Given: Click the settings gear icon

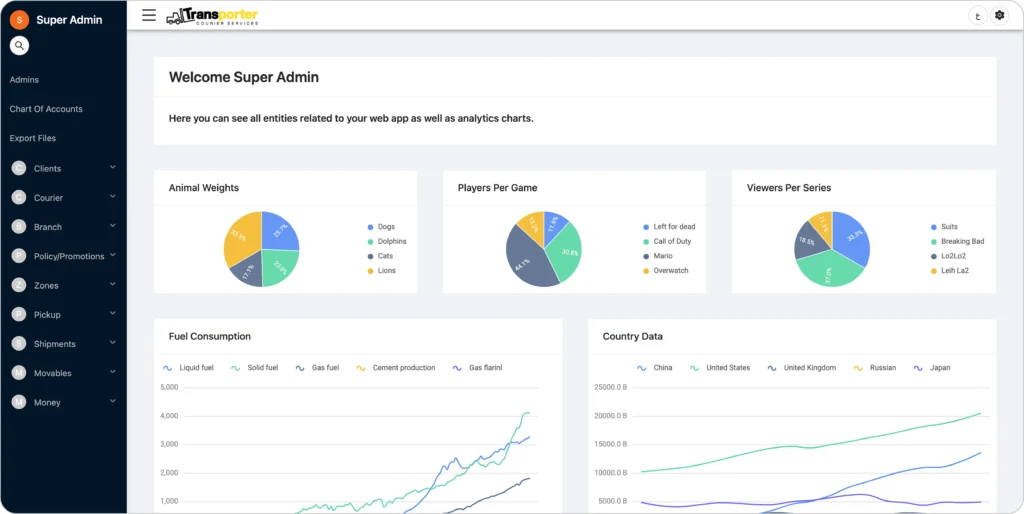Looking at the screenshot, I should (x=998, y=15).
